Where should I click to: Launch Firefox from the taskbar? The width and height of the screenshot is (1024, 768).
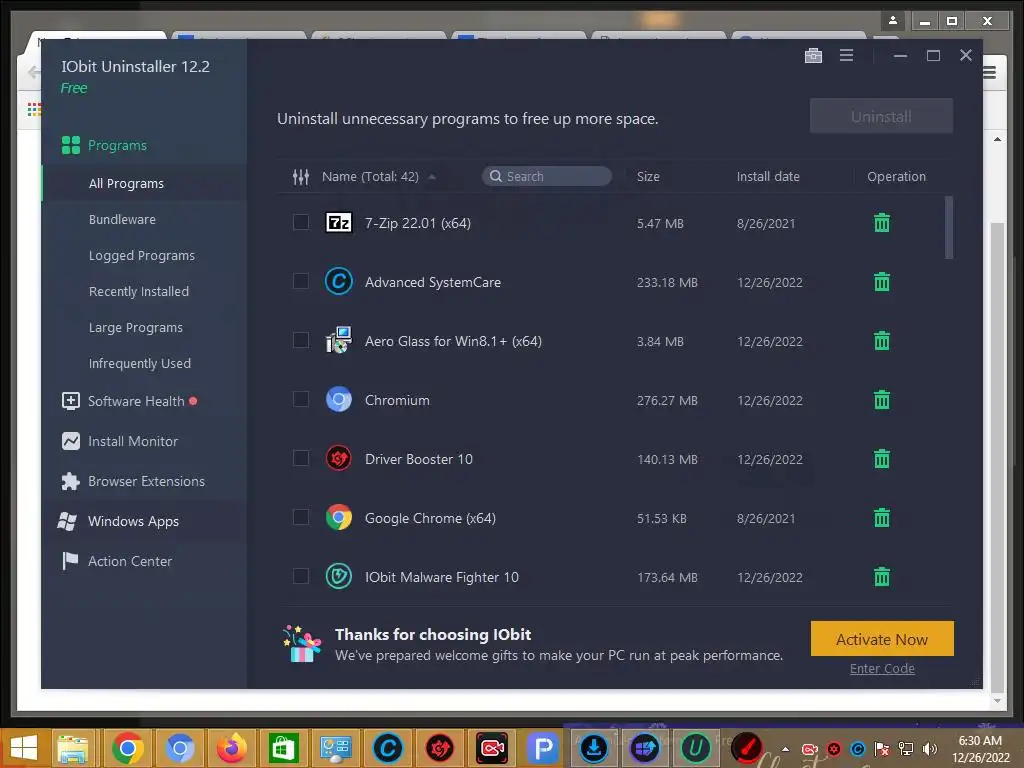click(x=231, y=748)
